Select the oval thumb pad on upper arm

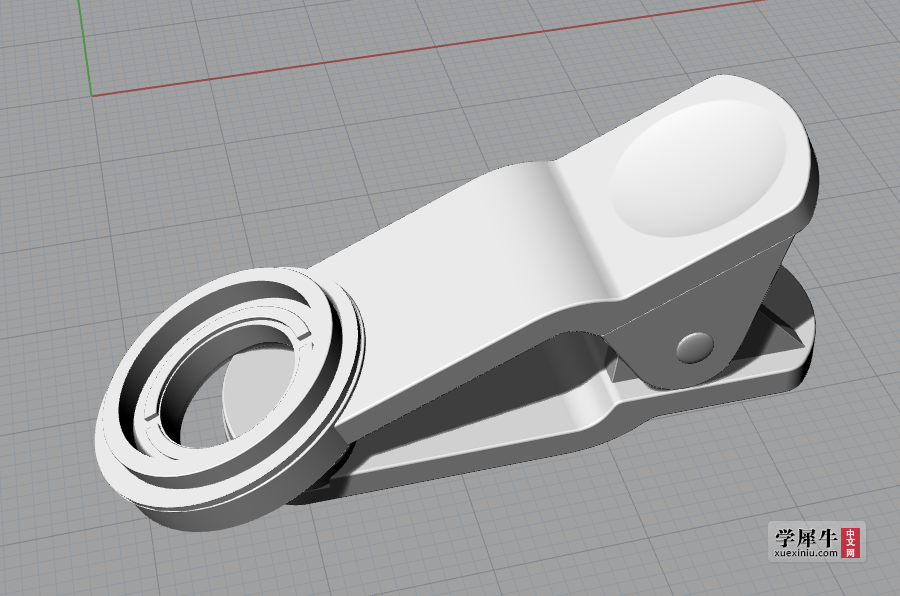(699, 167)
